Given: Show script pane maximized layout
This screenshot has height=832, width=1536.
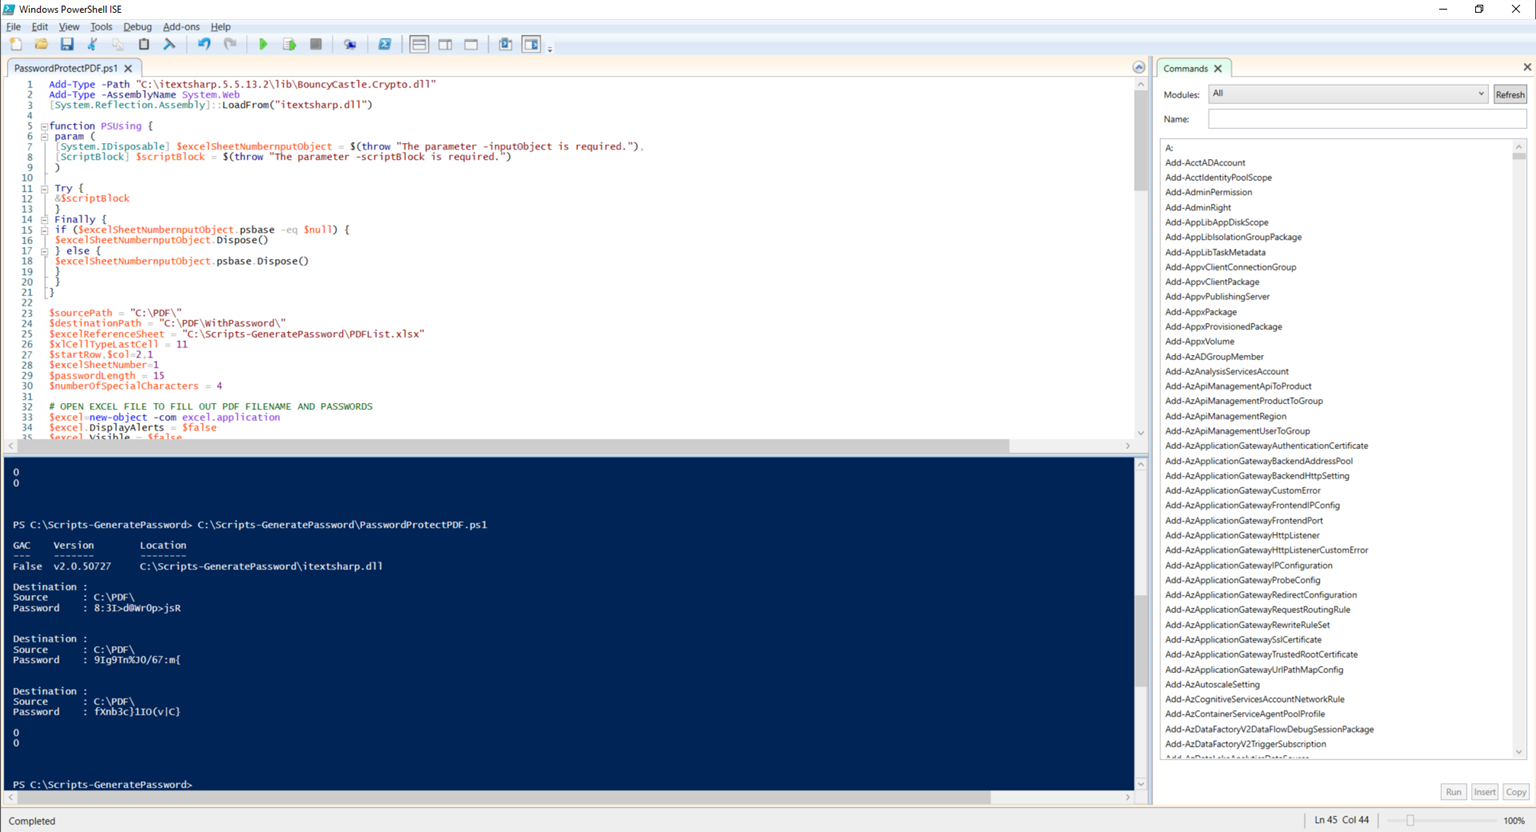Looking at the screenshot, I should 471,44.
